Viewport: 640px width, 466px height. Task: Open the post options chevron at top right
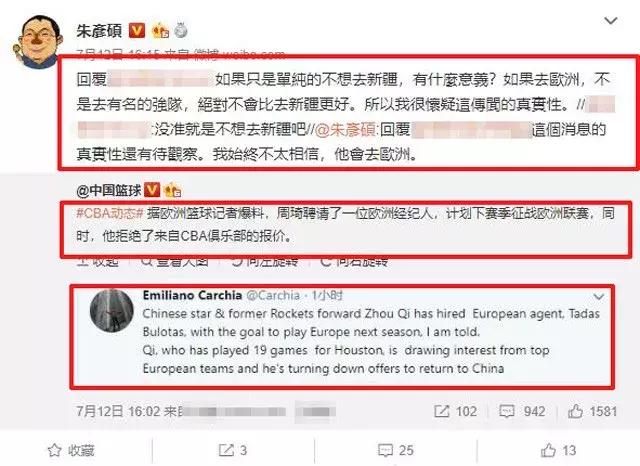pos(610,20)
